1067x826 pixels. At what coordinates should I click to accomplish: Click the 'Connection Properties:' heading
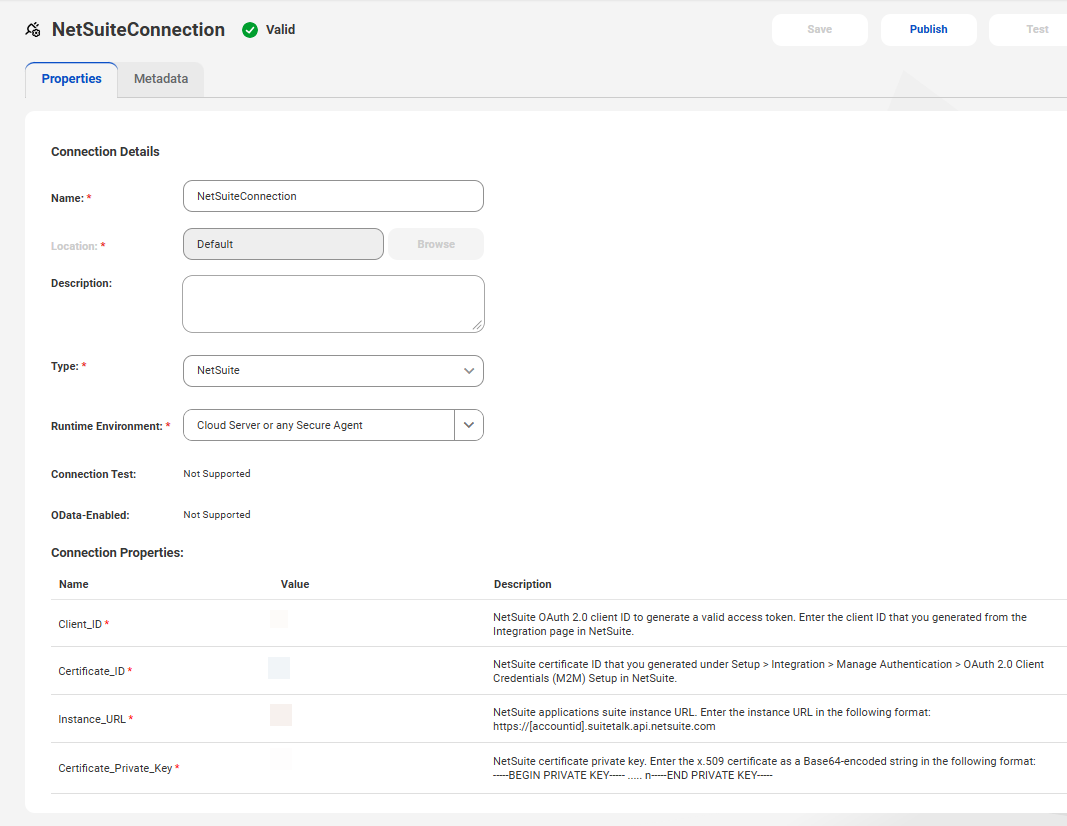(x=117, y=552)
